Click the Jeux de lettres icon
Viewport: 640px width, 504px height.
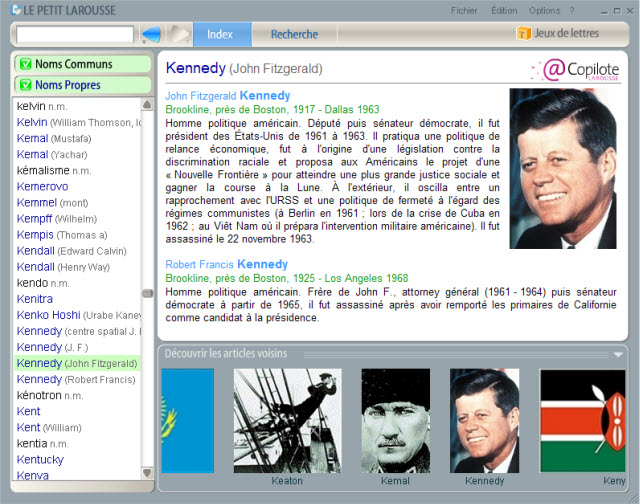[x=523, y=34]
